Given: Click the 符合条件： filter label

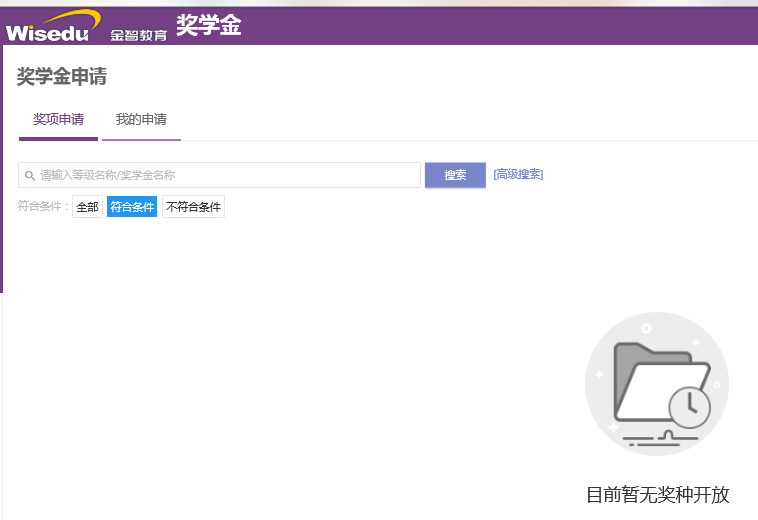Looking at the screenshot, I should point(43,206).
